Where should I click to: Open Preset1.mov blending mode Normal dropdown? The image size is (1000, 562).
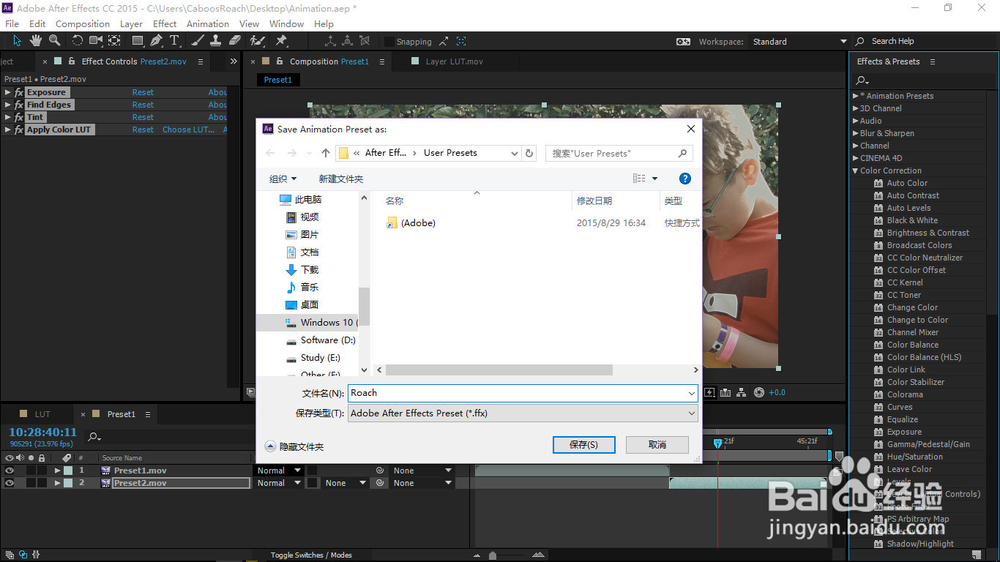[x=278, y=470]
